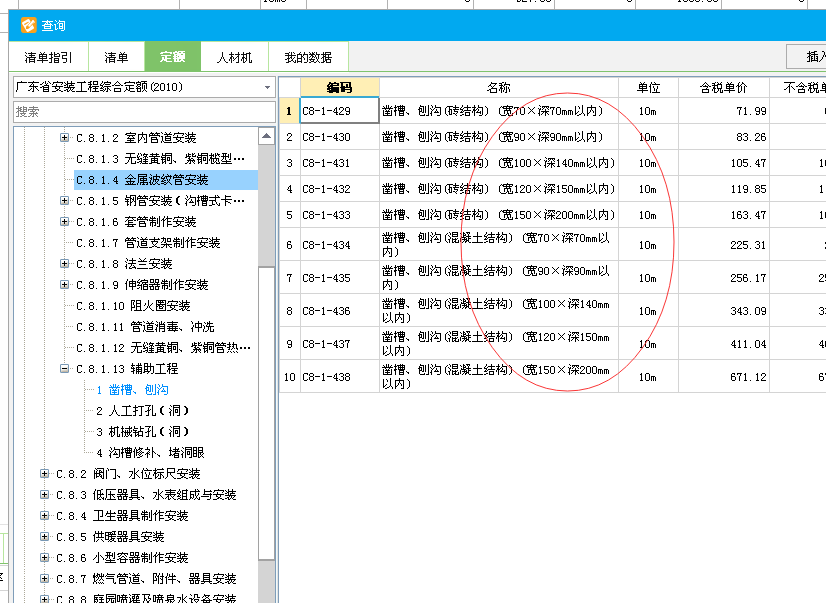Expand C.8.7 燃气管道、附件、器具安装
This screenshot has width=826, height=603.
pos(45,579)
